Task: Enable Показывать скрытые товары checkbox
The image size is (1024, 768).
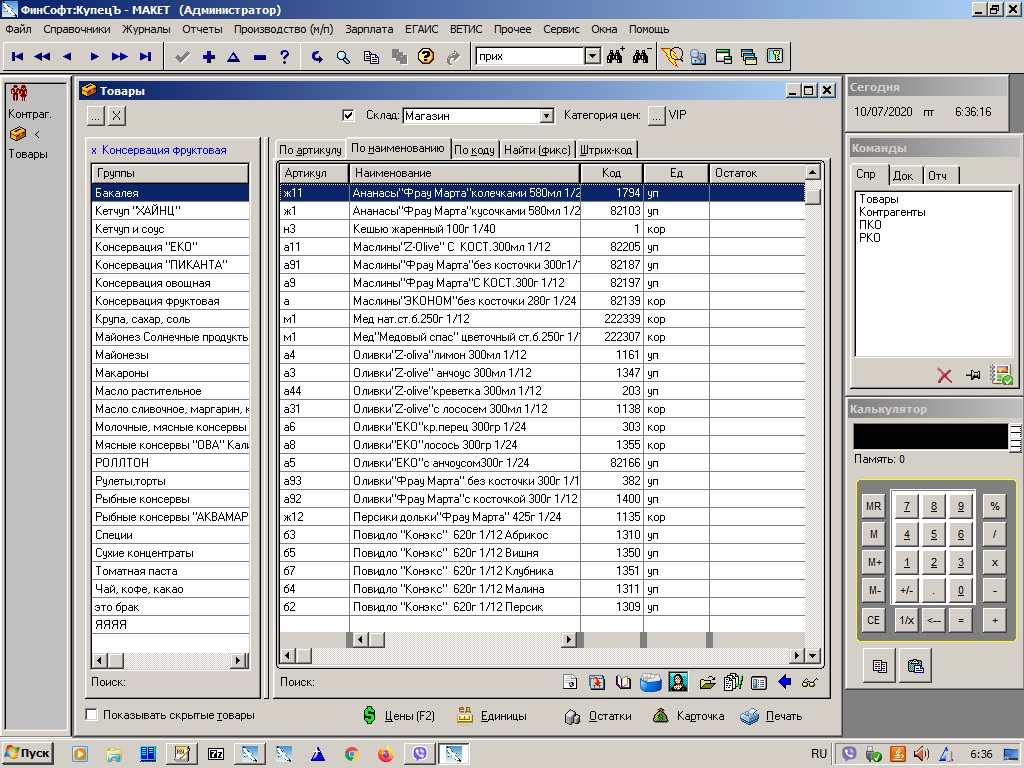Action: point(92,715)
